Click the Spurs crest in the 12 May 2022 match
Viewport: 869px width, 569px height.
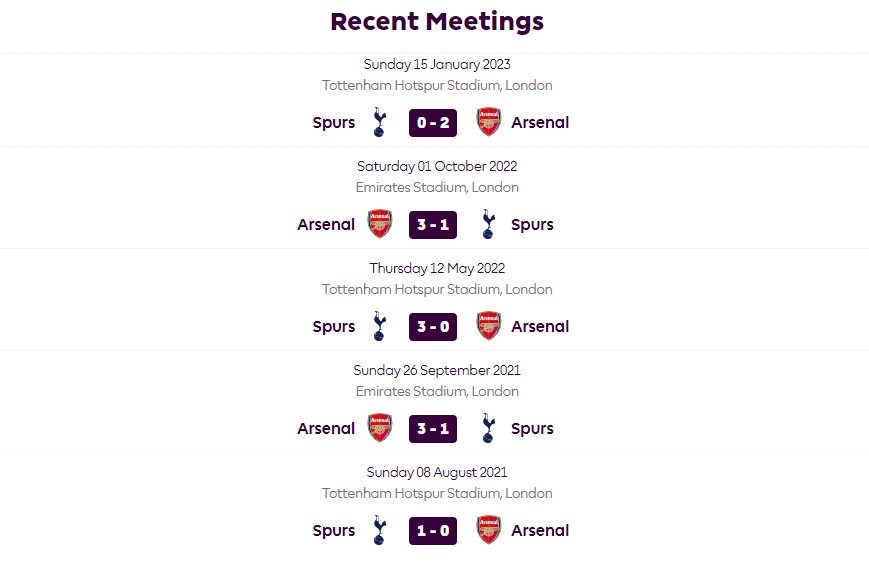coord(380,326)
